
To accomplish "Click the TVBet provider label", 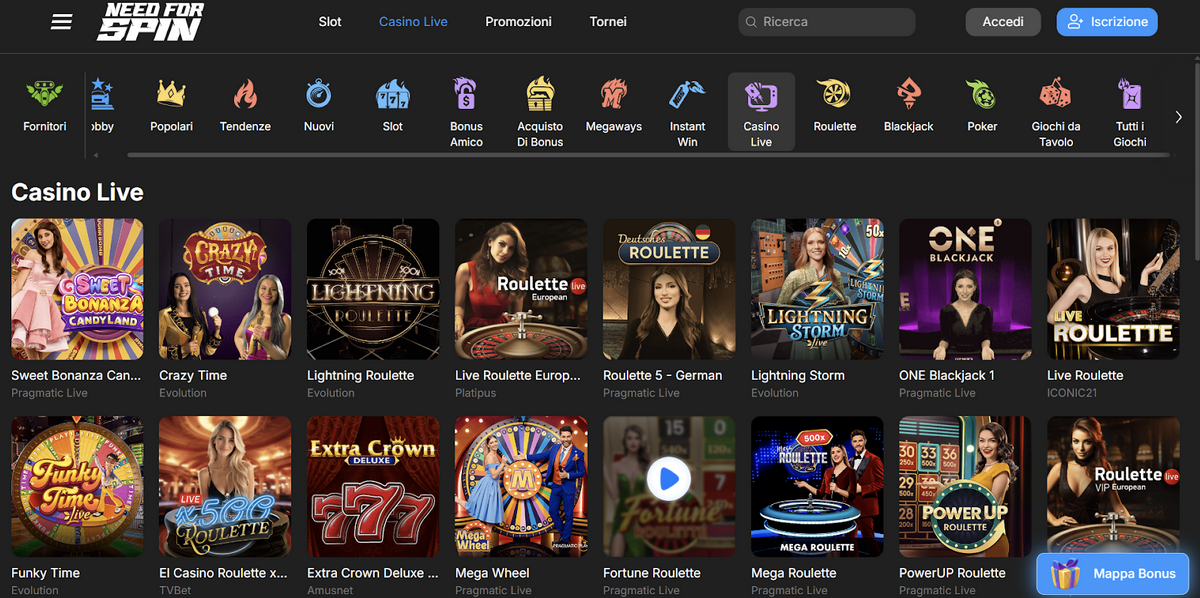I will coord(173,590).
